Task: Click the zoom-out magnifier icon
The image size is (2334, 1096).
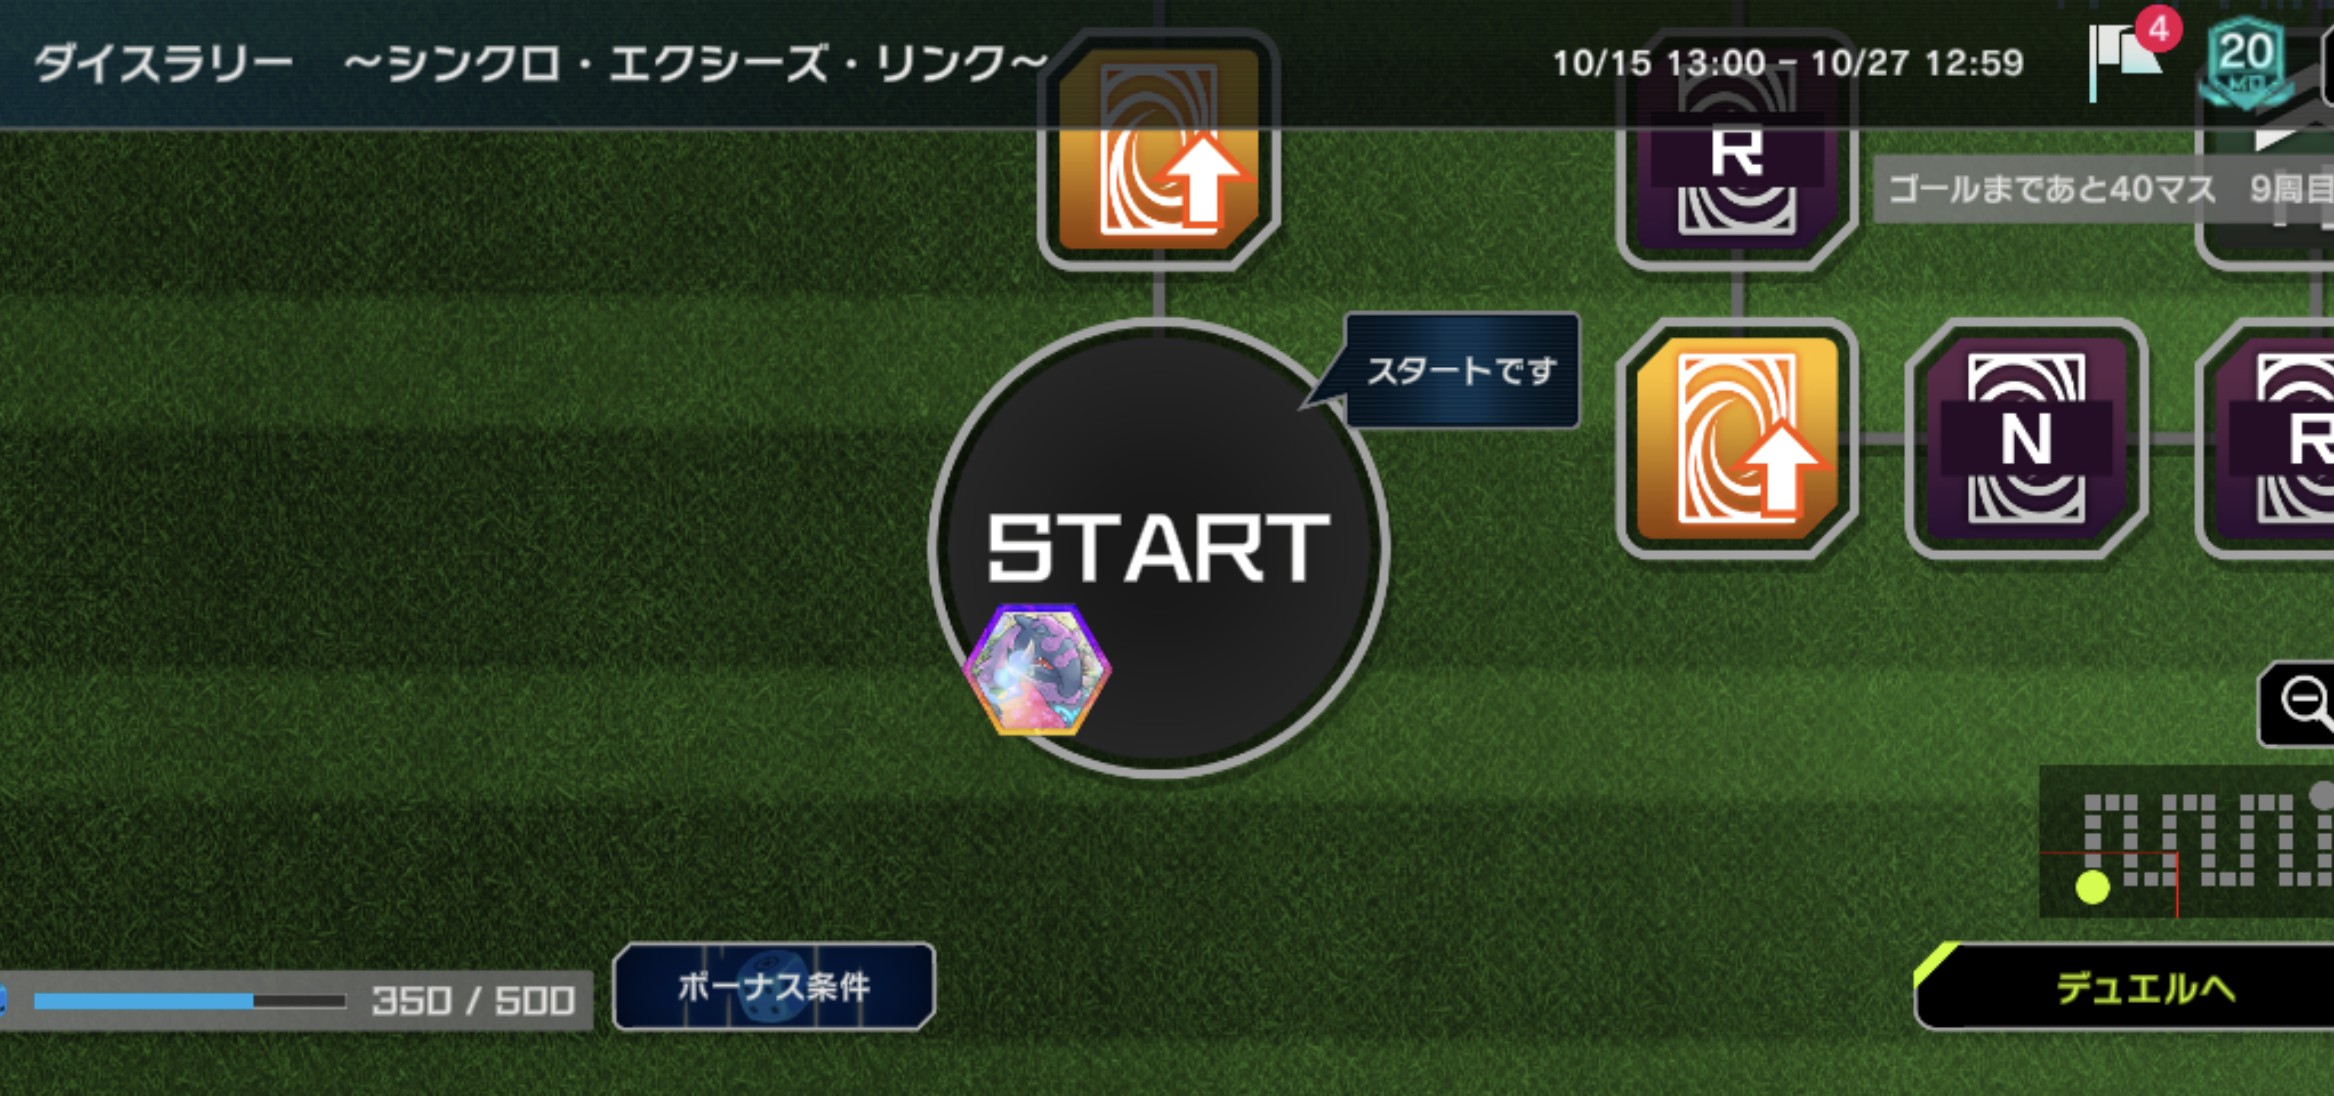Action: 2298,704
